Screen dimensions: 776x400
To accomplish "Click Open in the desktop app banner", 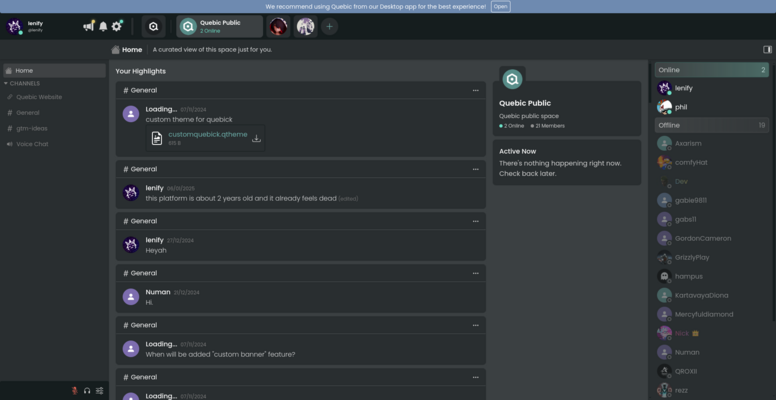I will pos(500,6).
